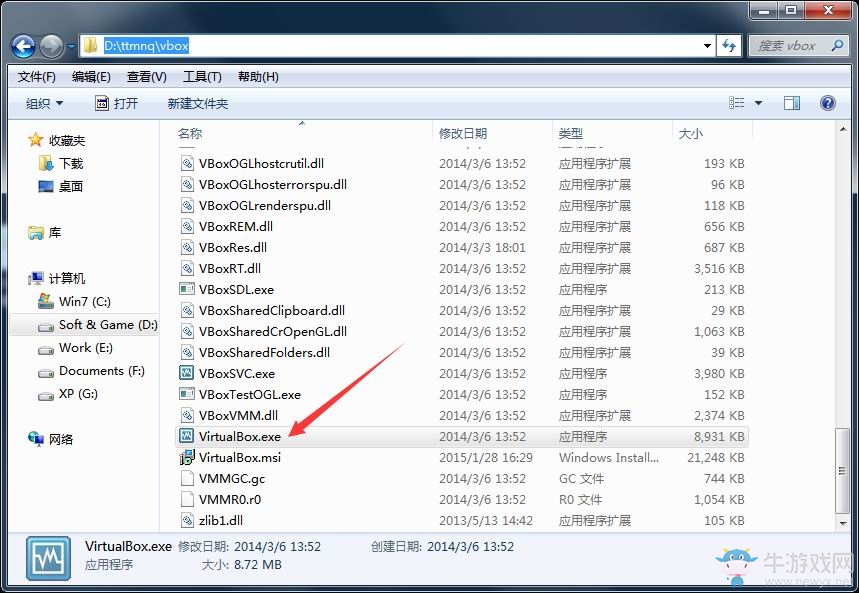This screenshot has width=859, height=593.
Task: Select 网络 in the navigation pane
Action: [x=61, y=440]
